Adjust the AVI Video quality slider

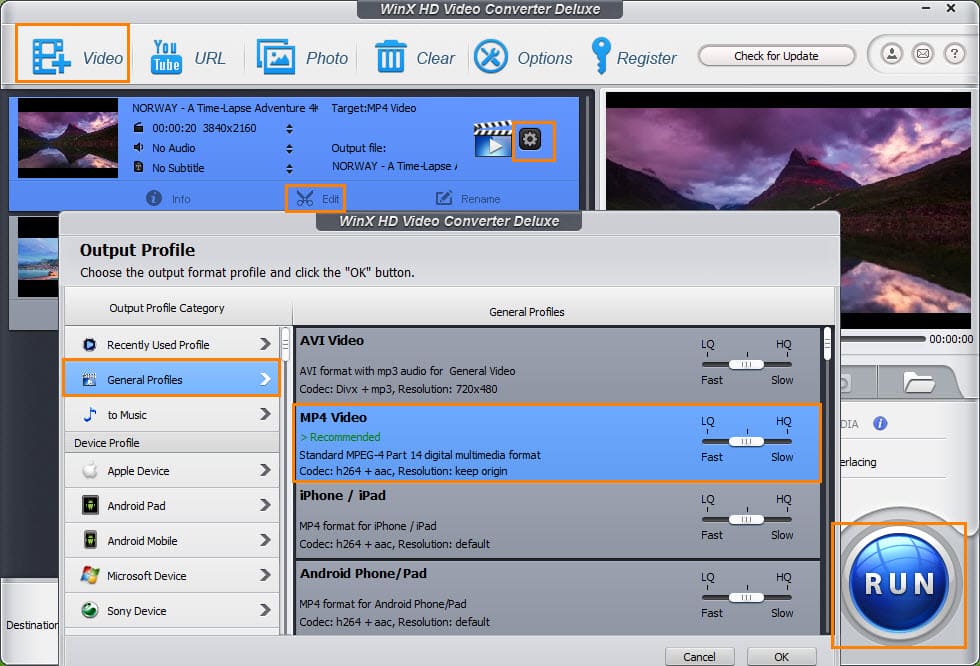coord(746,364)
